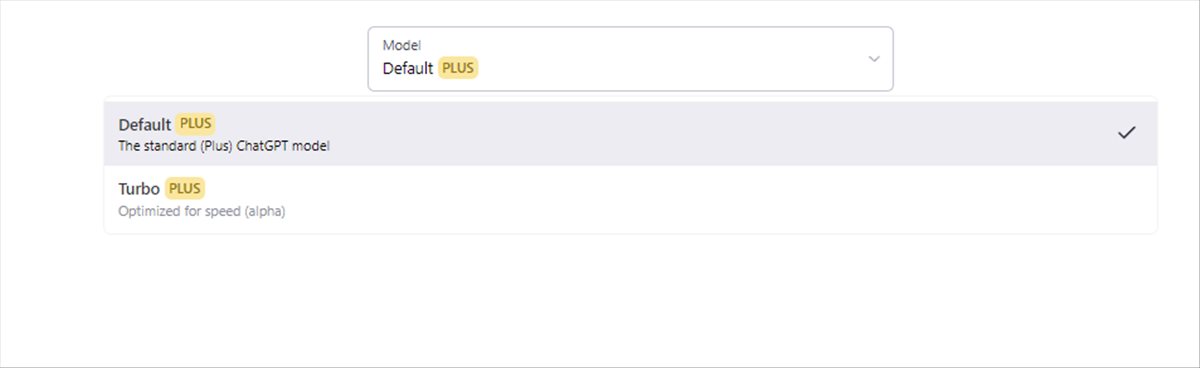
Task: Choose the Turbo model option
Action: (630, 198)
